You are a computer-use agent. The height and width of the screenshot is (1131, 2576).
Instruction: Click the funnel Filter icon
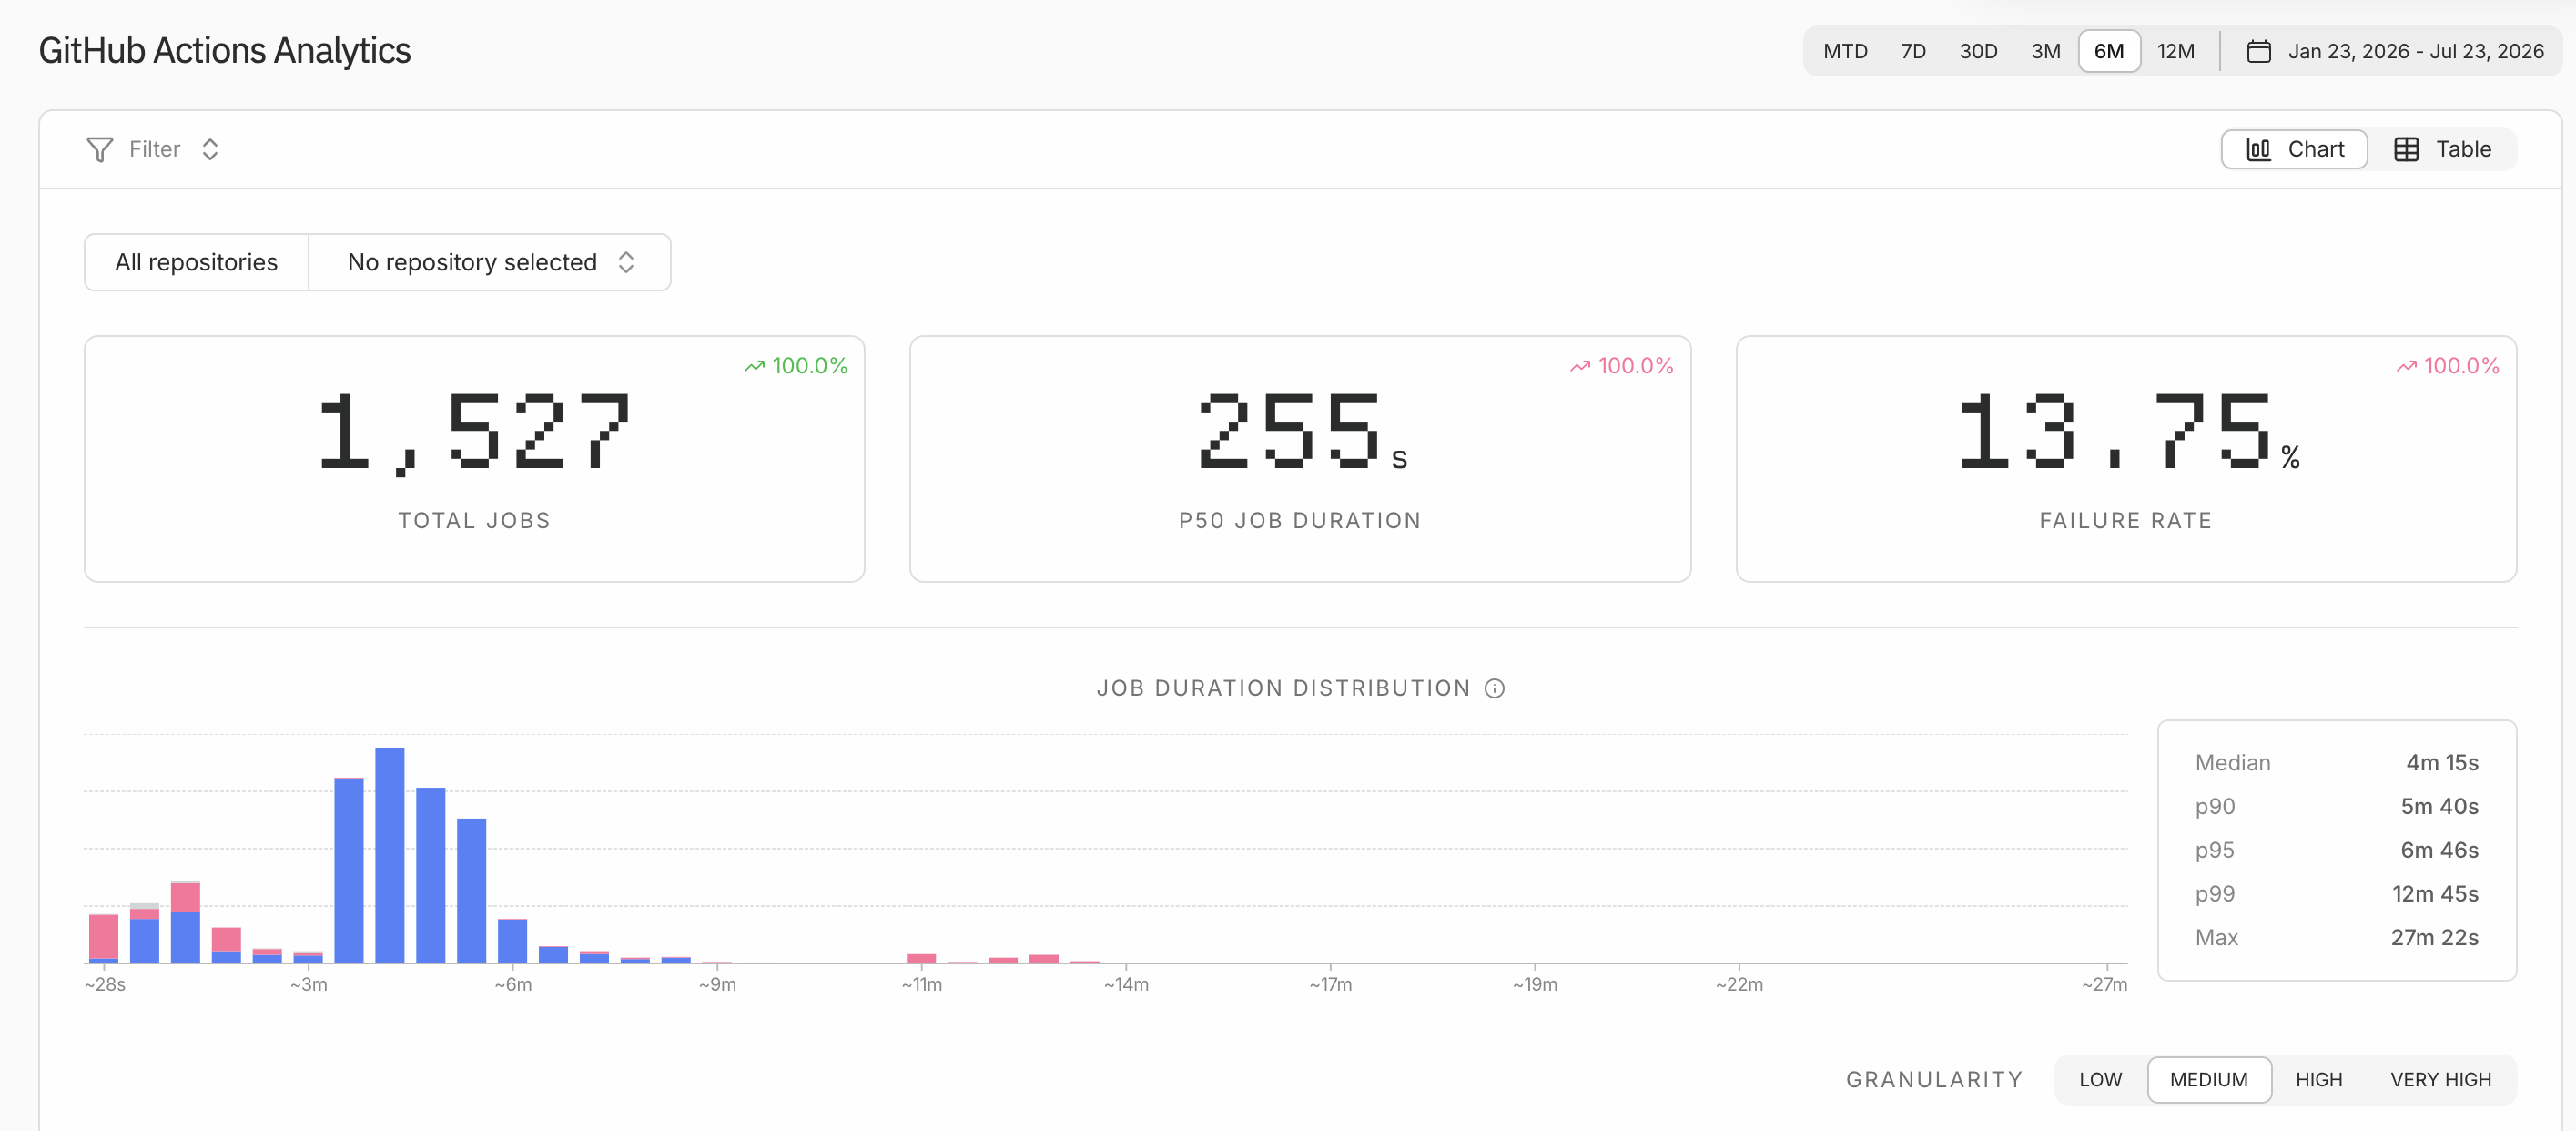coord(100,149)
